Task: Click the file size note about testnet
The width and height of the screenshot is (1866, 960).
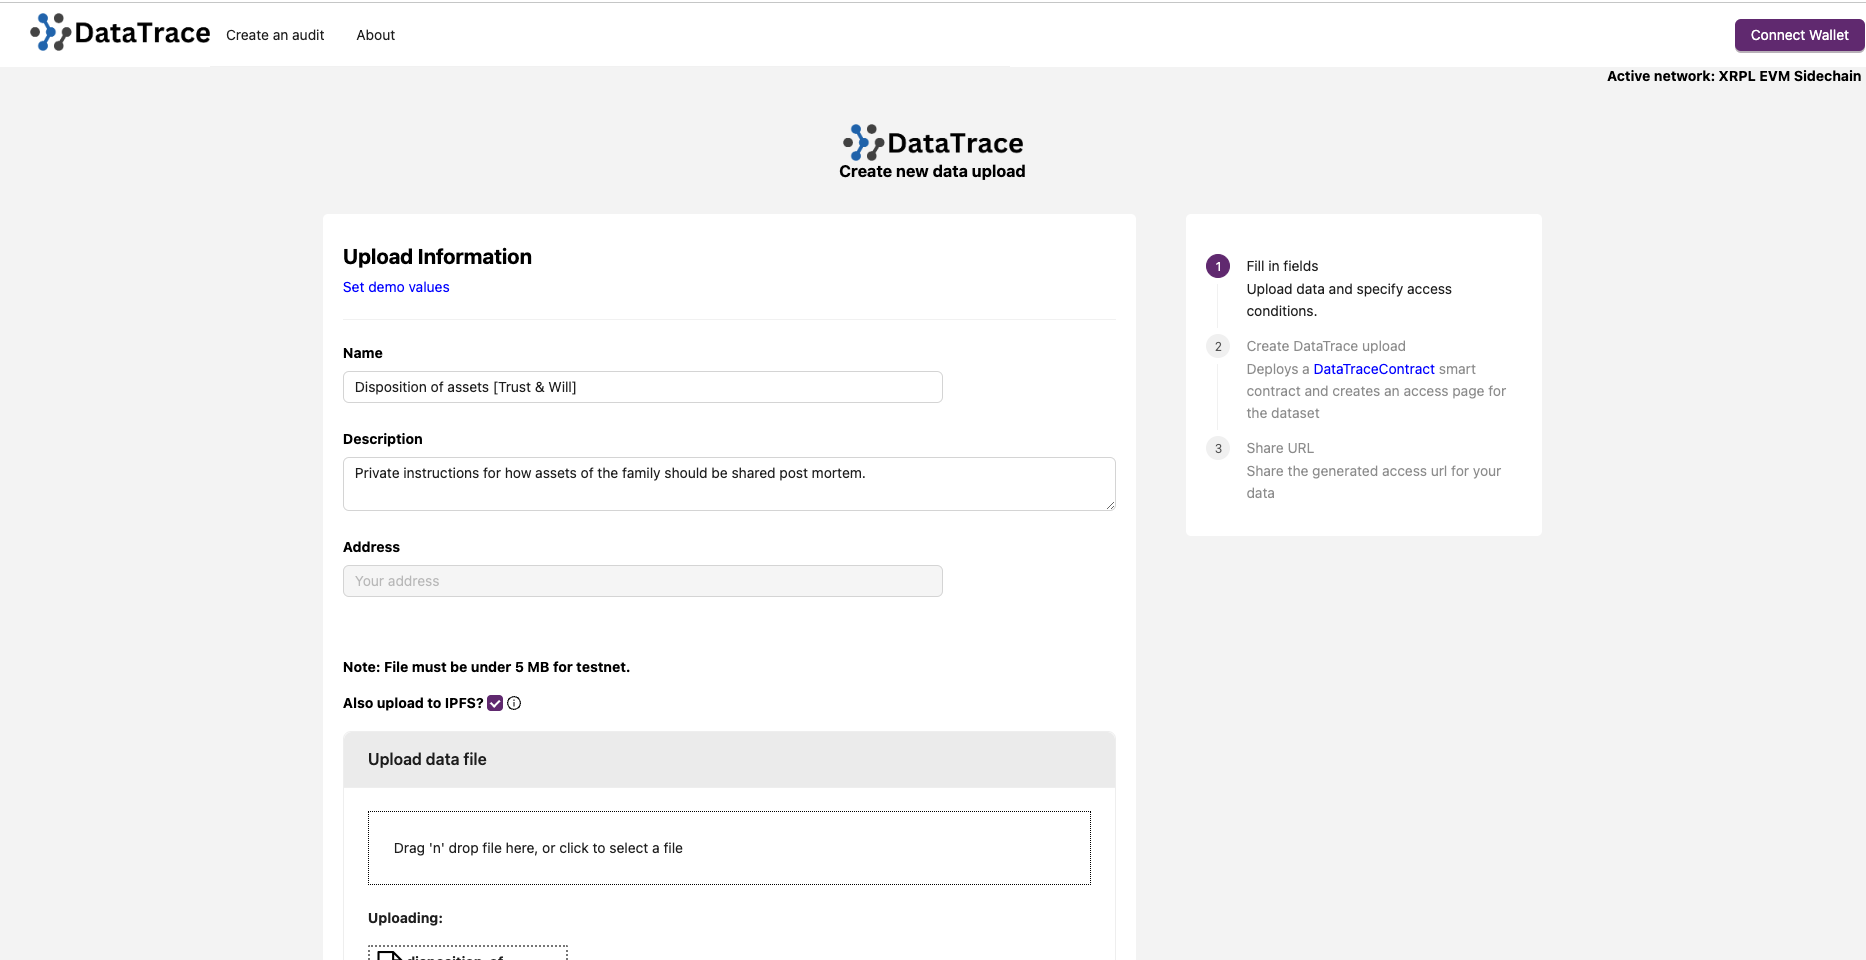Action: pyautogui.click(x=486, y=667)
